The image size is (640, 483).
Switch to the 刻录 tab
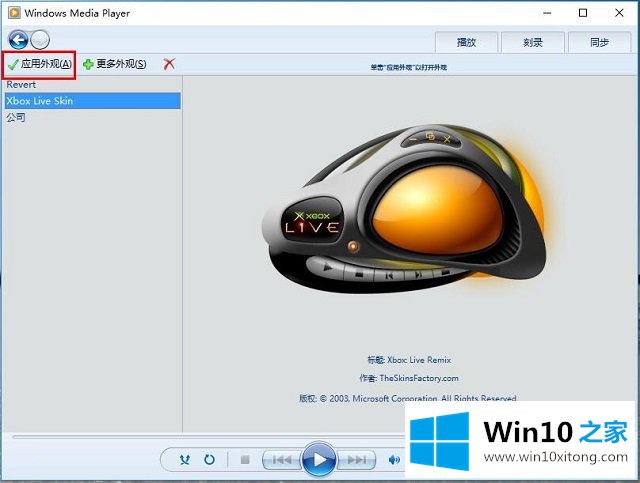(x=533, y=42)
